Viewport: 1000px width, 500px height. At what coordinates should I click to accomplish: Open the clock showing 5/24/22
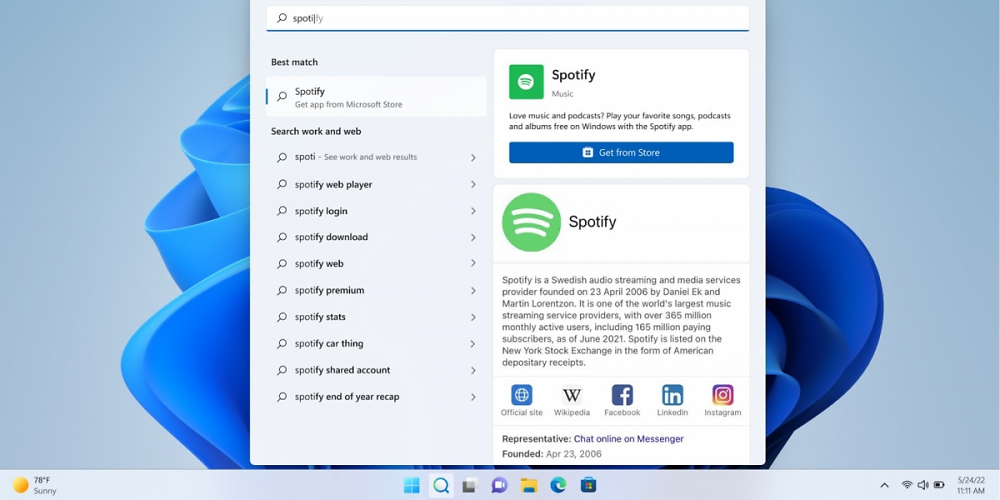coord(971,485)
